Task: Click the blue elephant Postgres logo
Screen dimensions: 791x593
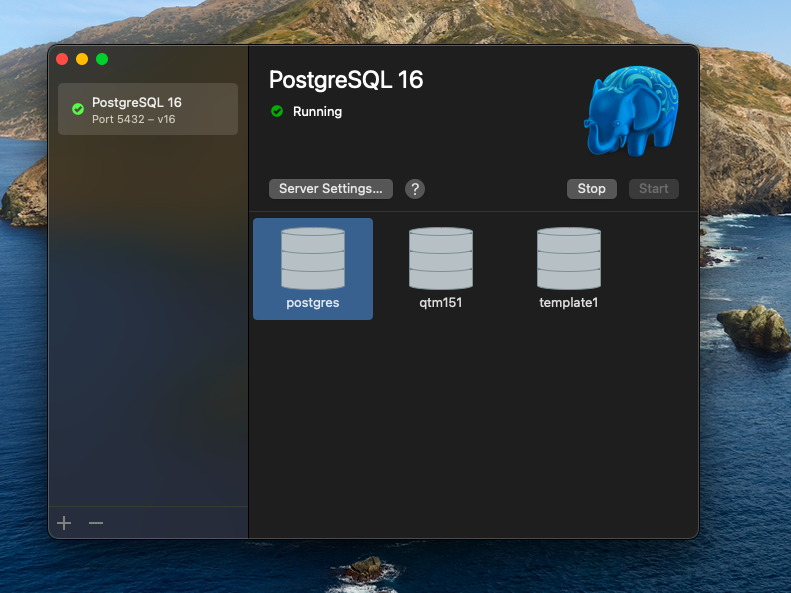Action: point(630,110)
